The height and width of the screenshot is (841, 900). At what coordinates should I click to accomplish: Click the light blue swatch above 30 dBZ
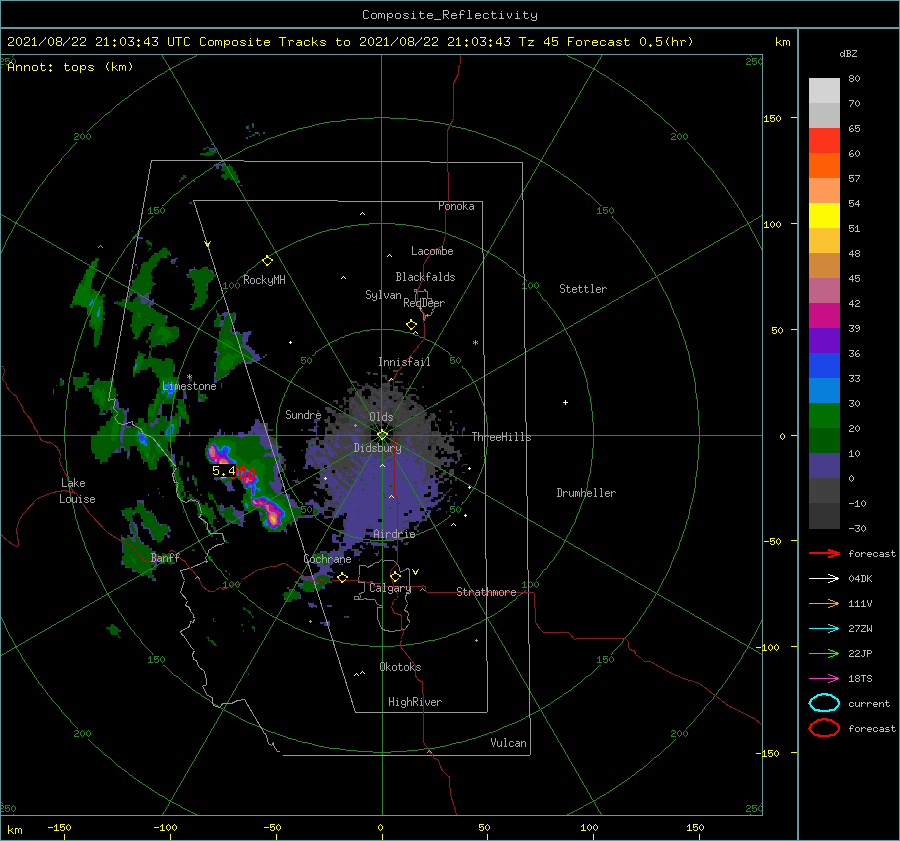click(x=824, y=391)
